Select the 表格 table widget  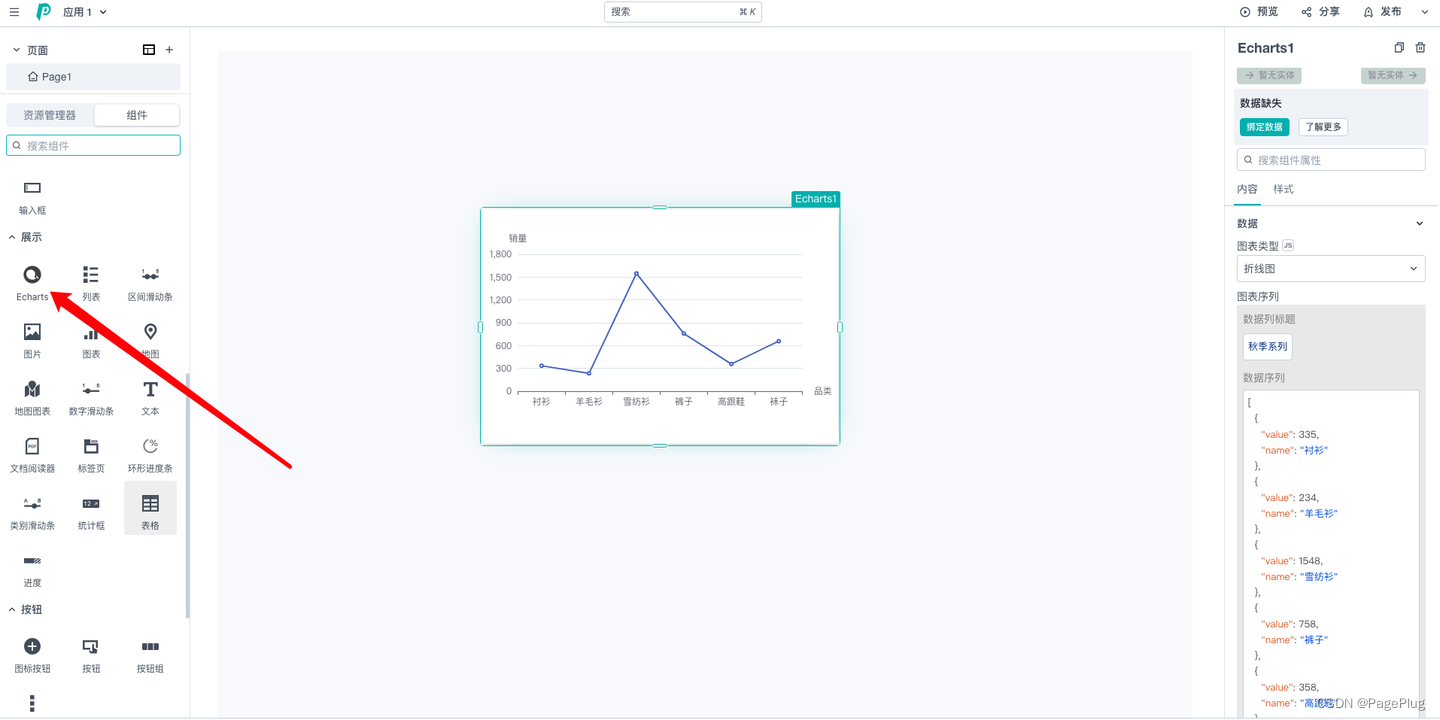tap(150, 508)
